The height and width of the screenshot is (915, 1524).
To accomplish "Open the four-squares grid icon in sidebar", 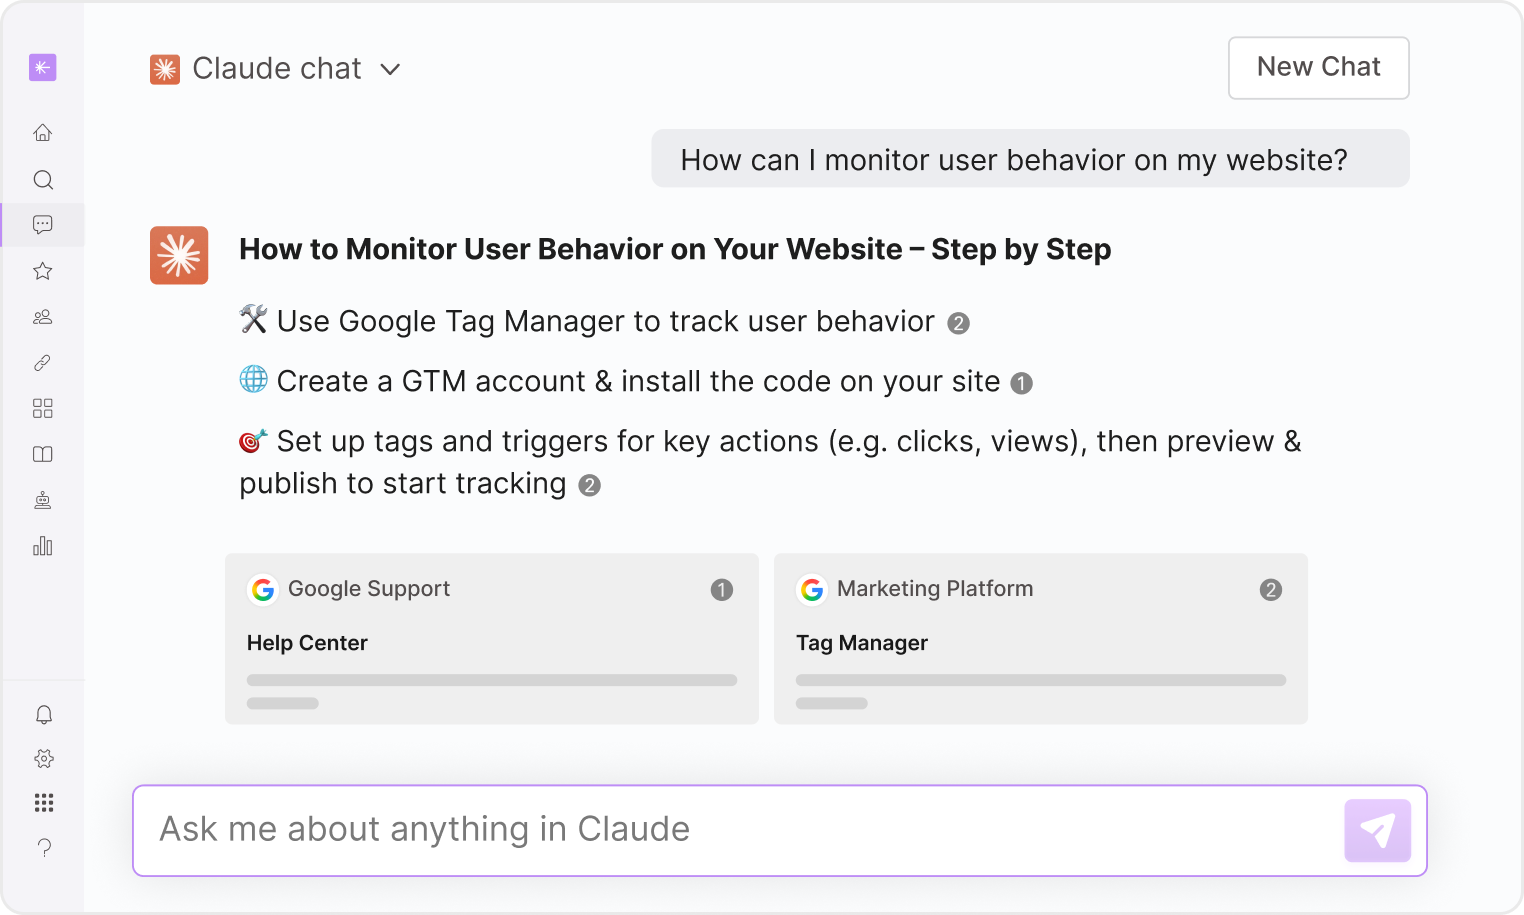I will pyautogui.click(x=42, y=408).
